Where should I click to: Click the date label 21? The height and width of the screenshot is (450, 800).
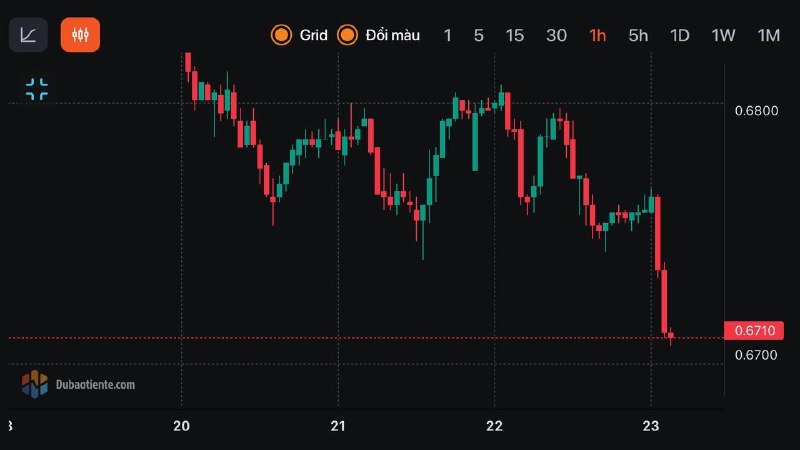pos(338,426)
